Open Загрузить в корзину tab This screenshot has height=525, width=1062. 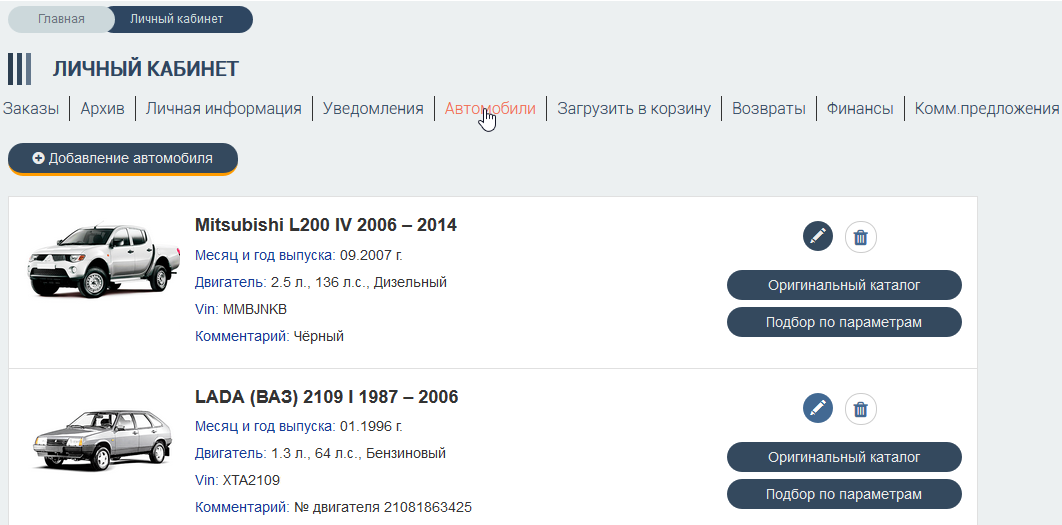coord(634,109)
